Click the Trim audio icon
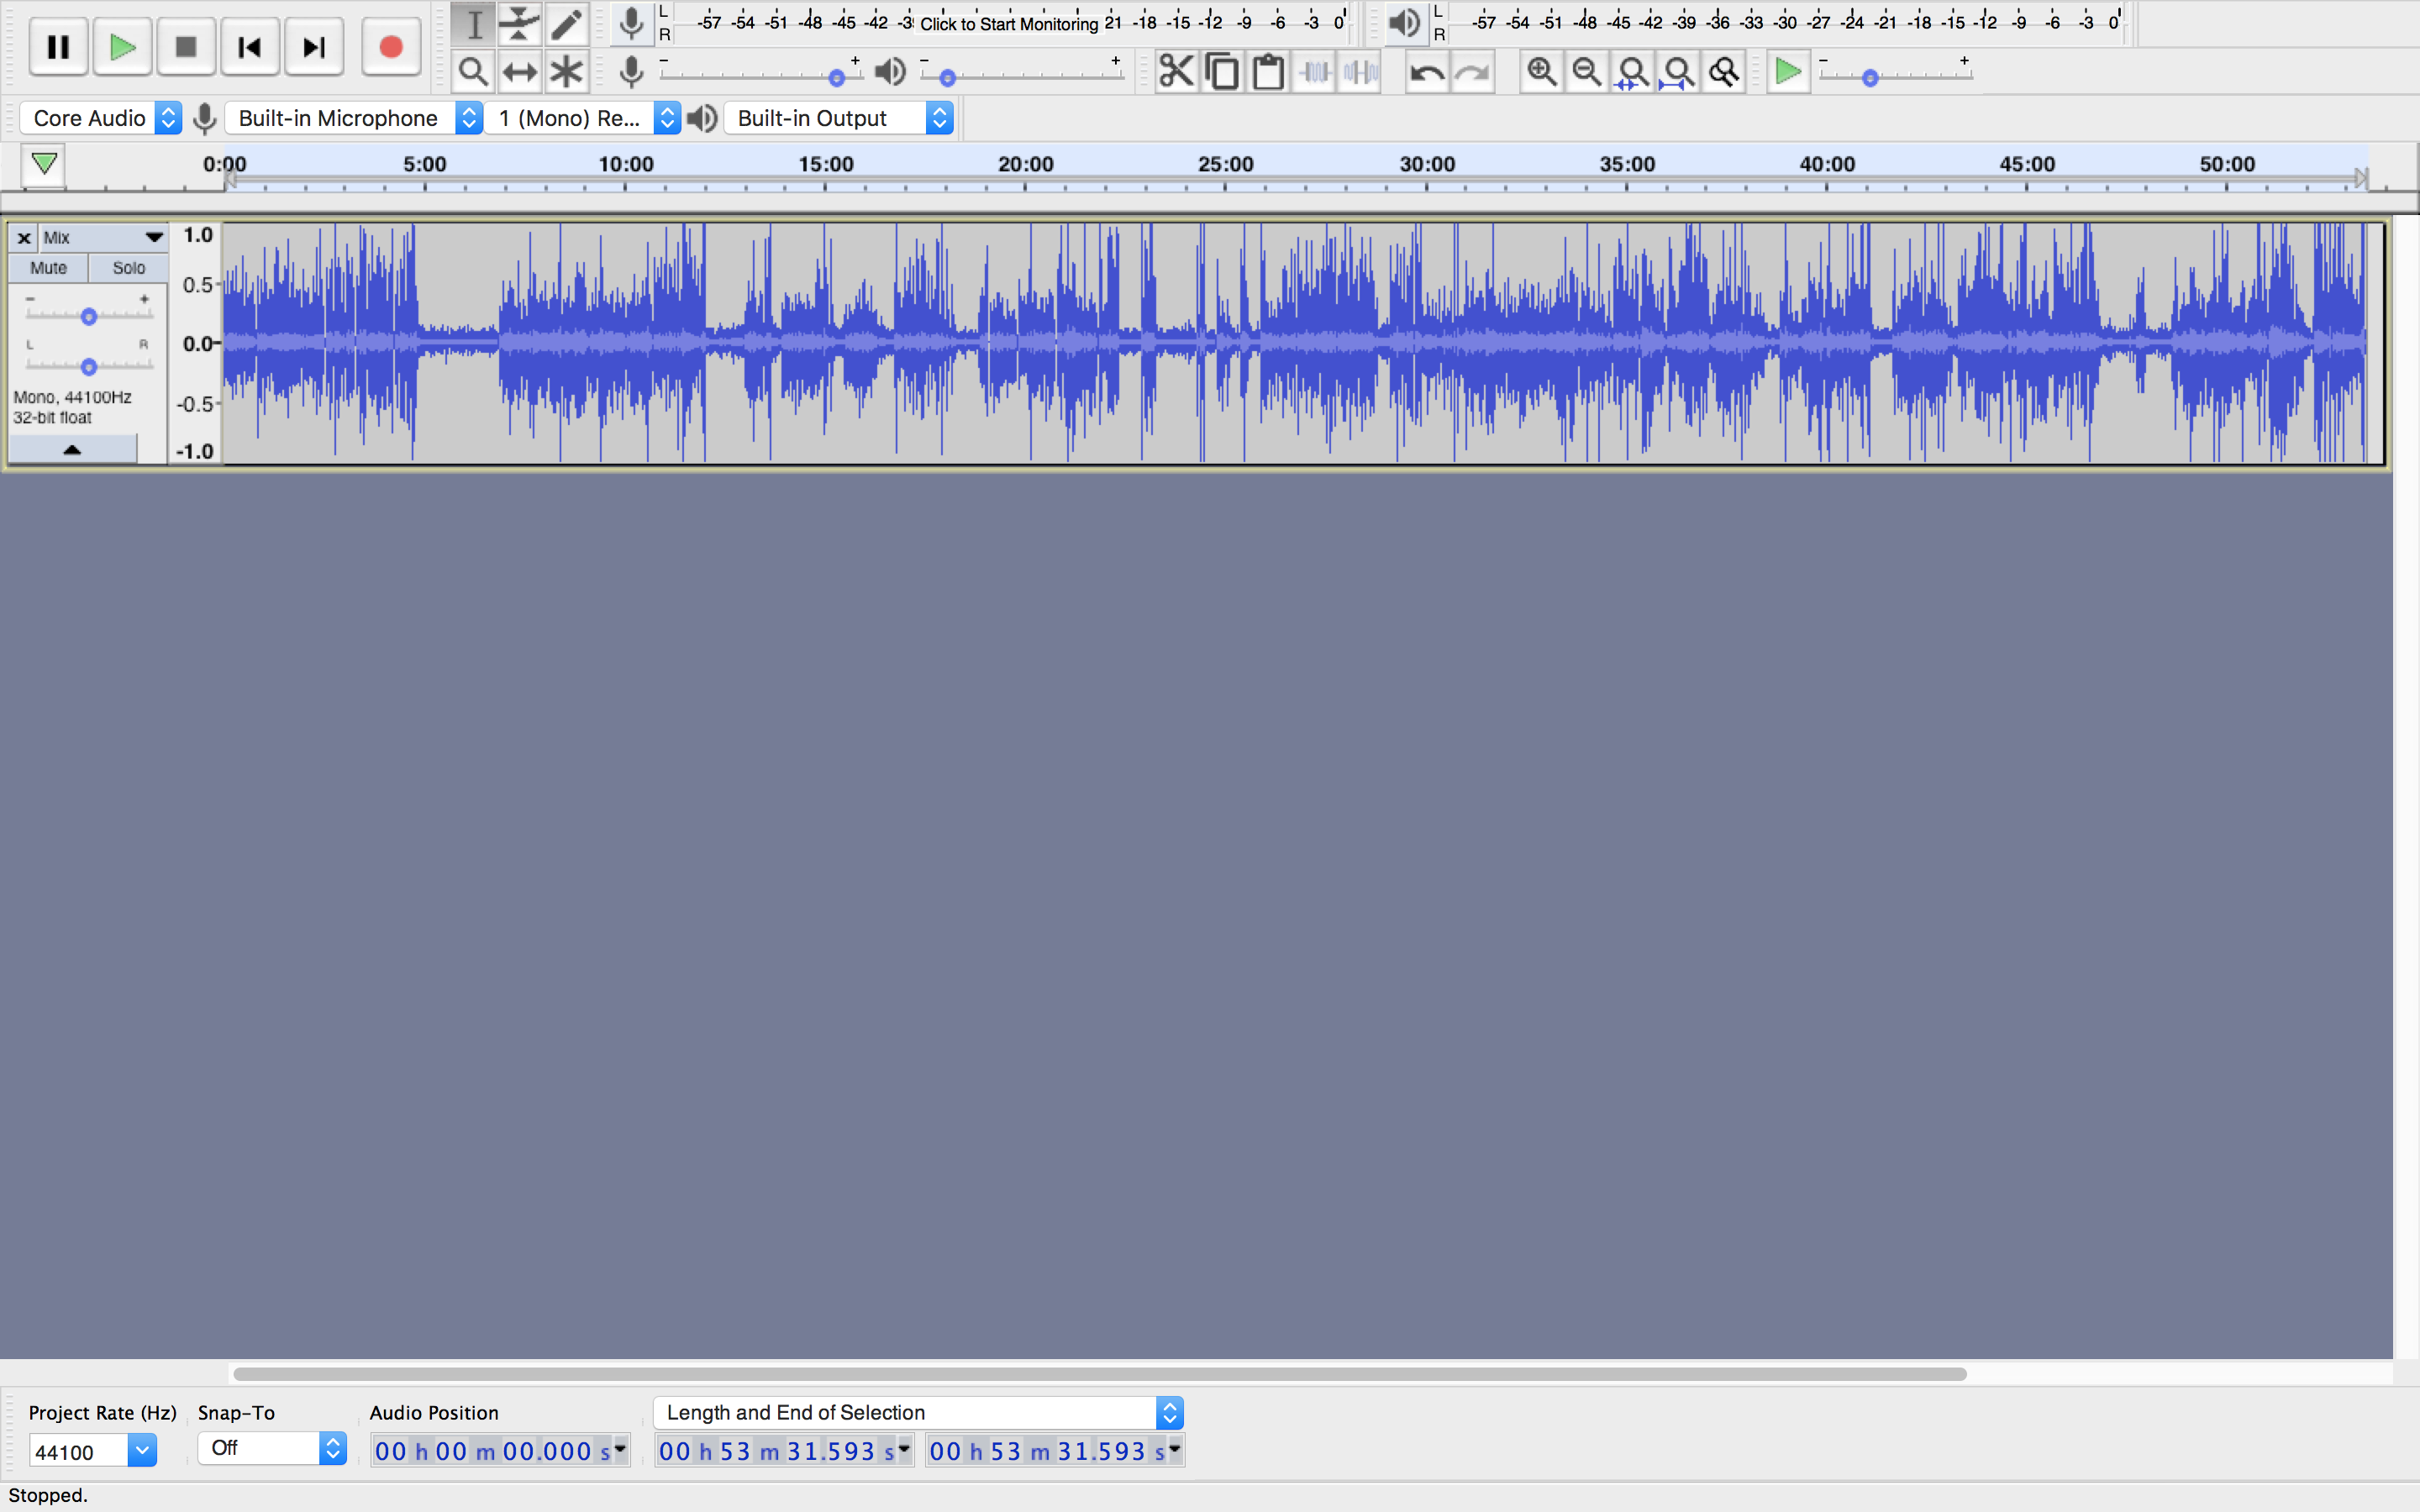Image resolution: width=2420 pixels, height=1512 pixels. click(1315, 72)
